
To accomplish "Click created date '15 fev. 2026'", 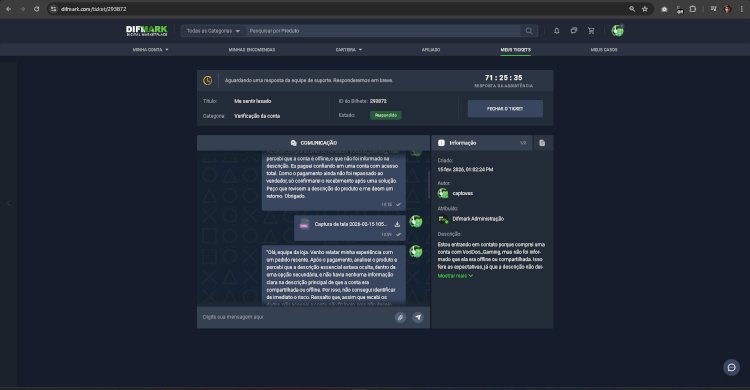I will 465,169.
